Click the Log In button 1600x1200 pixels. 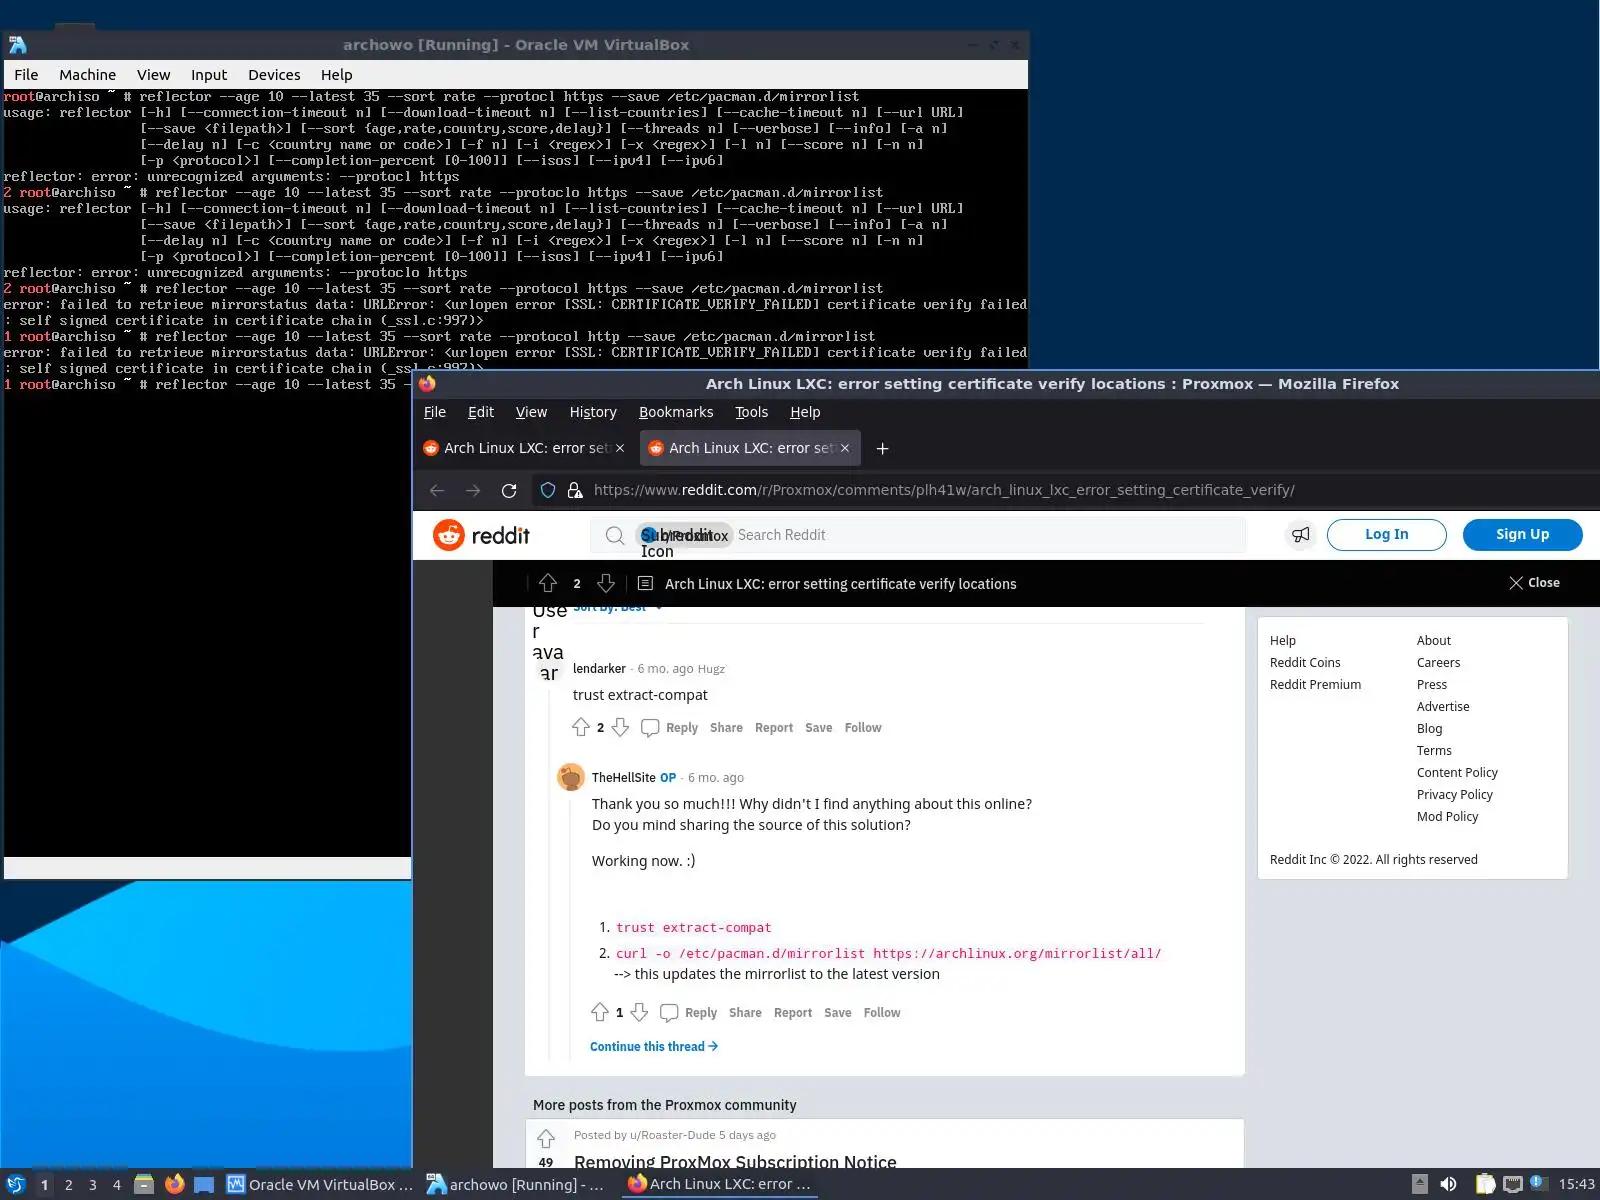[x=1386, y=535]
